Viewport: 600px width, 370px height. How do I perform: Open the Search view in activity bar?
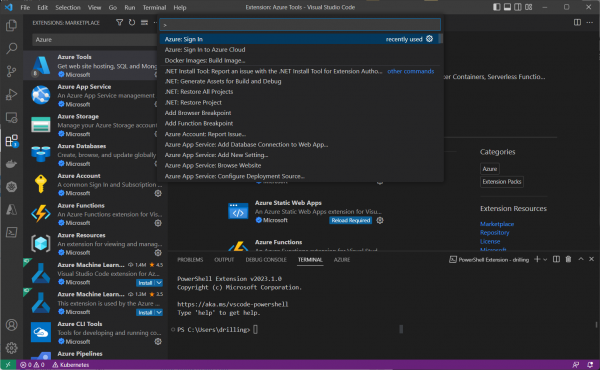click(x=11, y=48)
